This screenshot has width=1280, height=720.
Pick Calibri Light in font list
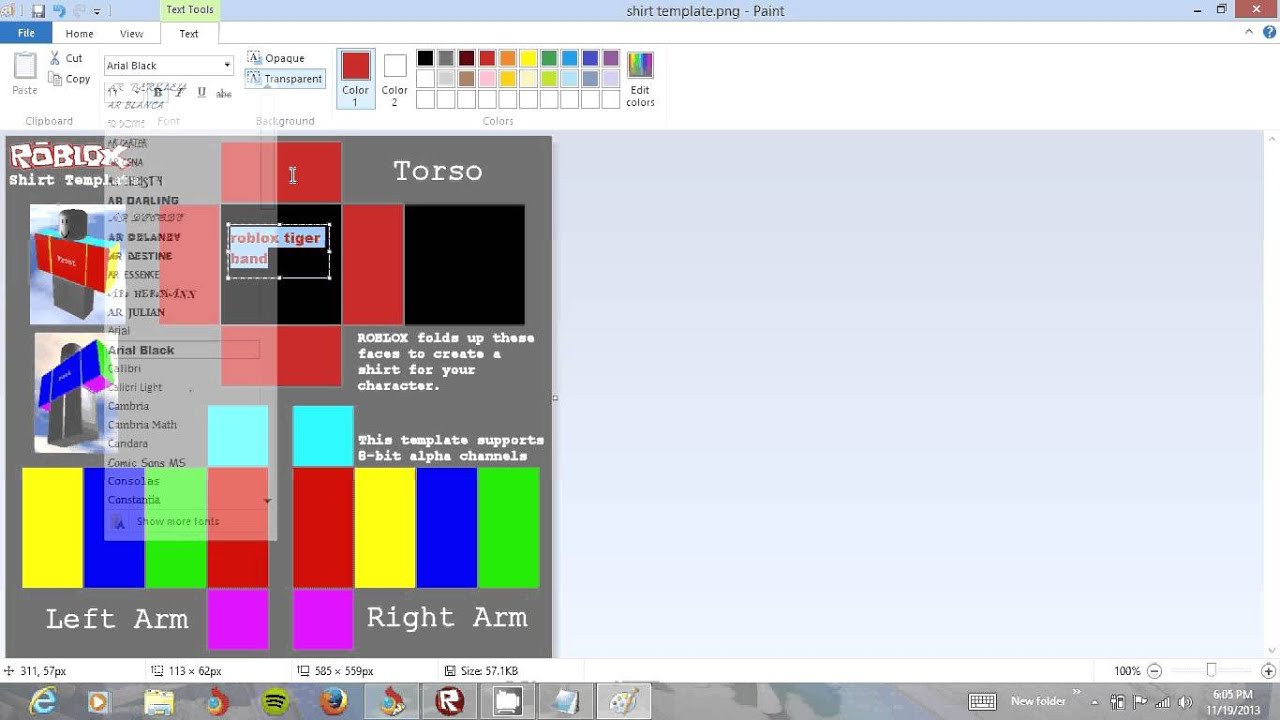point(135,387)
